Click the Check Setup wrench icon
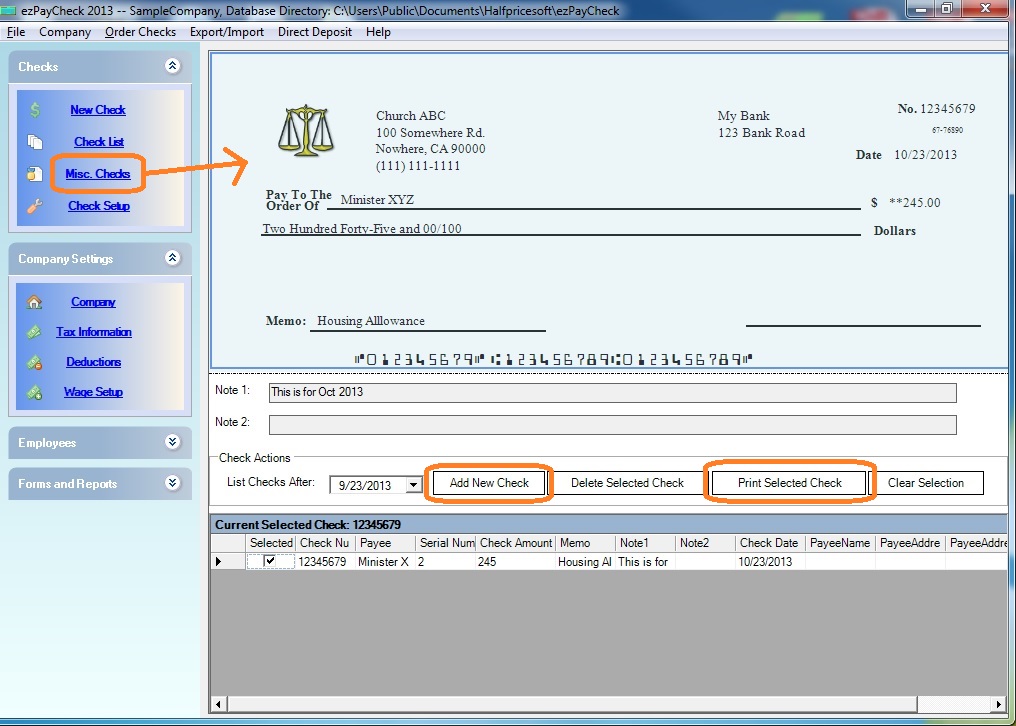The height and width of the screenshot is (726, 1016). [x=35, y=206]
